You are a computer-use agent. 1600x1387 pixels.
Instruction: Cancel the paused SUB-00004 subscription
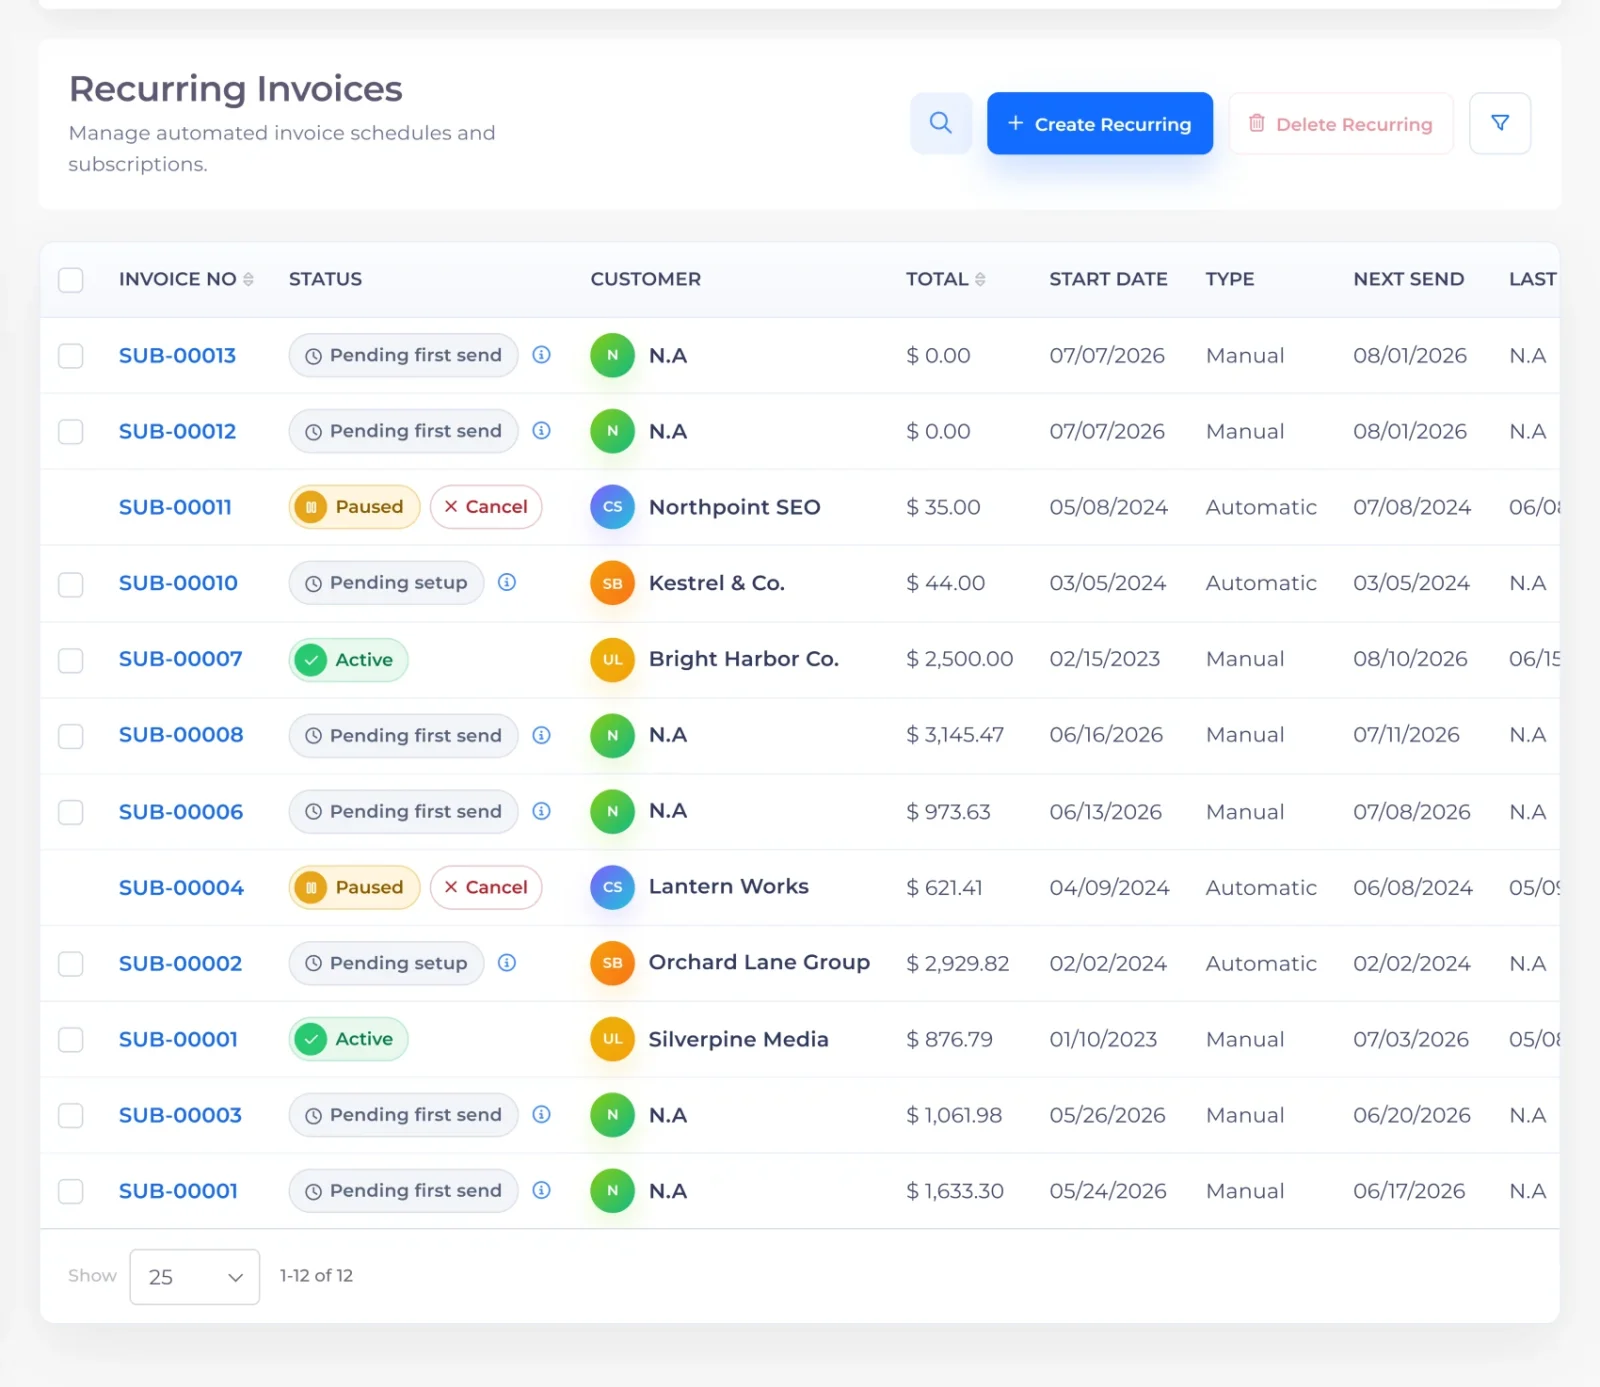(486, 887)
